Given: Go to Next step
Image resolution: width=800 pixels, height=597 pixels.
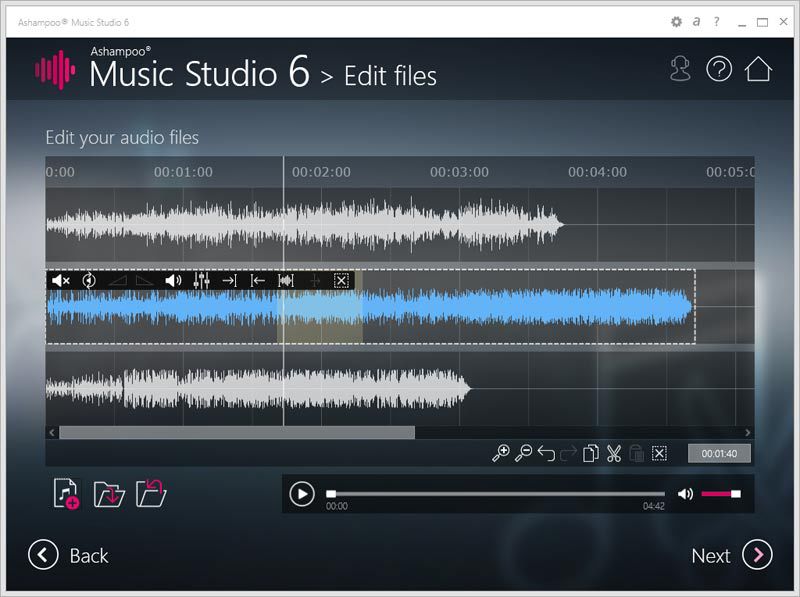Looking at the screenshot, I should pyautogui.click(x=732, y=555).
